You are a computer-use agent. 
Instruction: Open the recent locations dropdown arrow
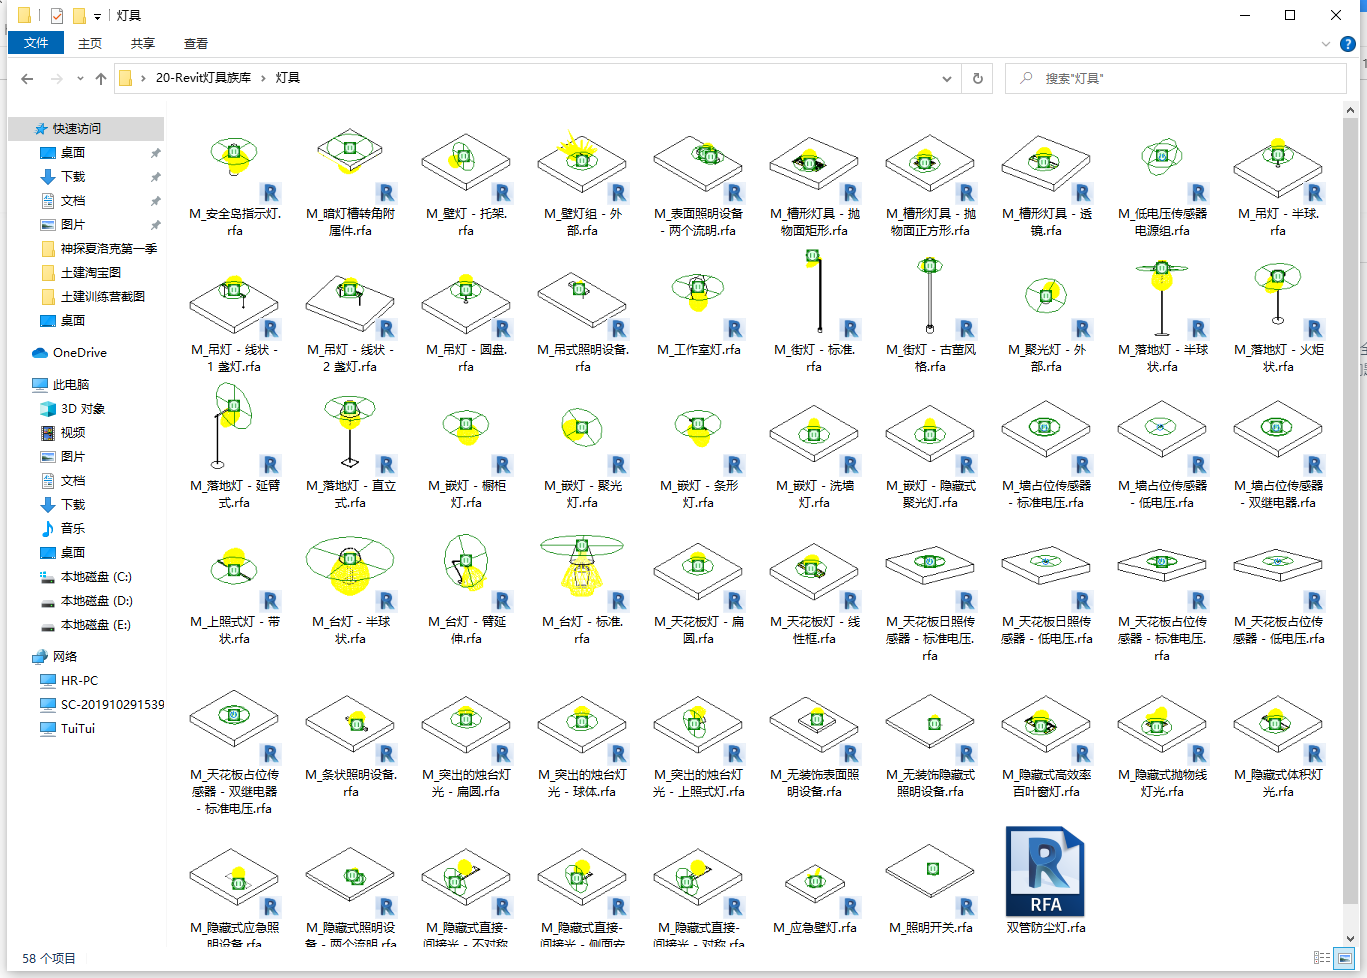tap(82, 78)
